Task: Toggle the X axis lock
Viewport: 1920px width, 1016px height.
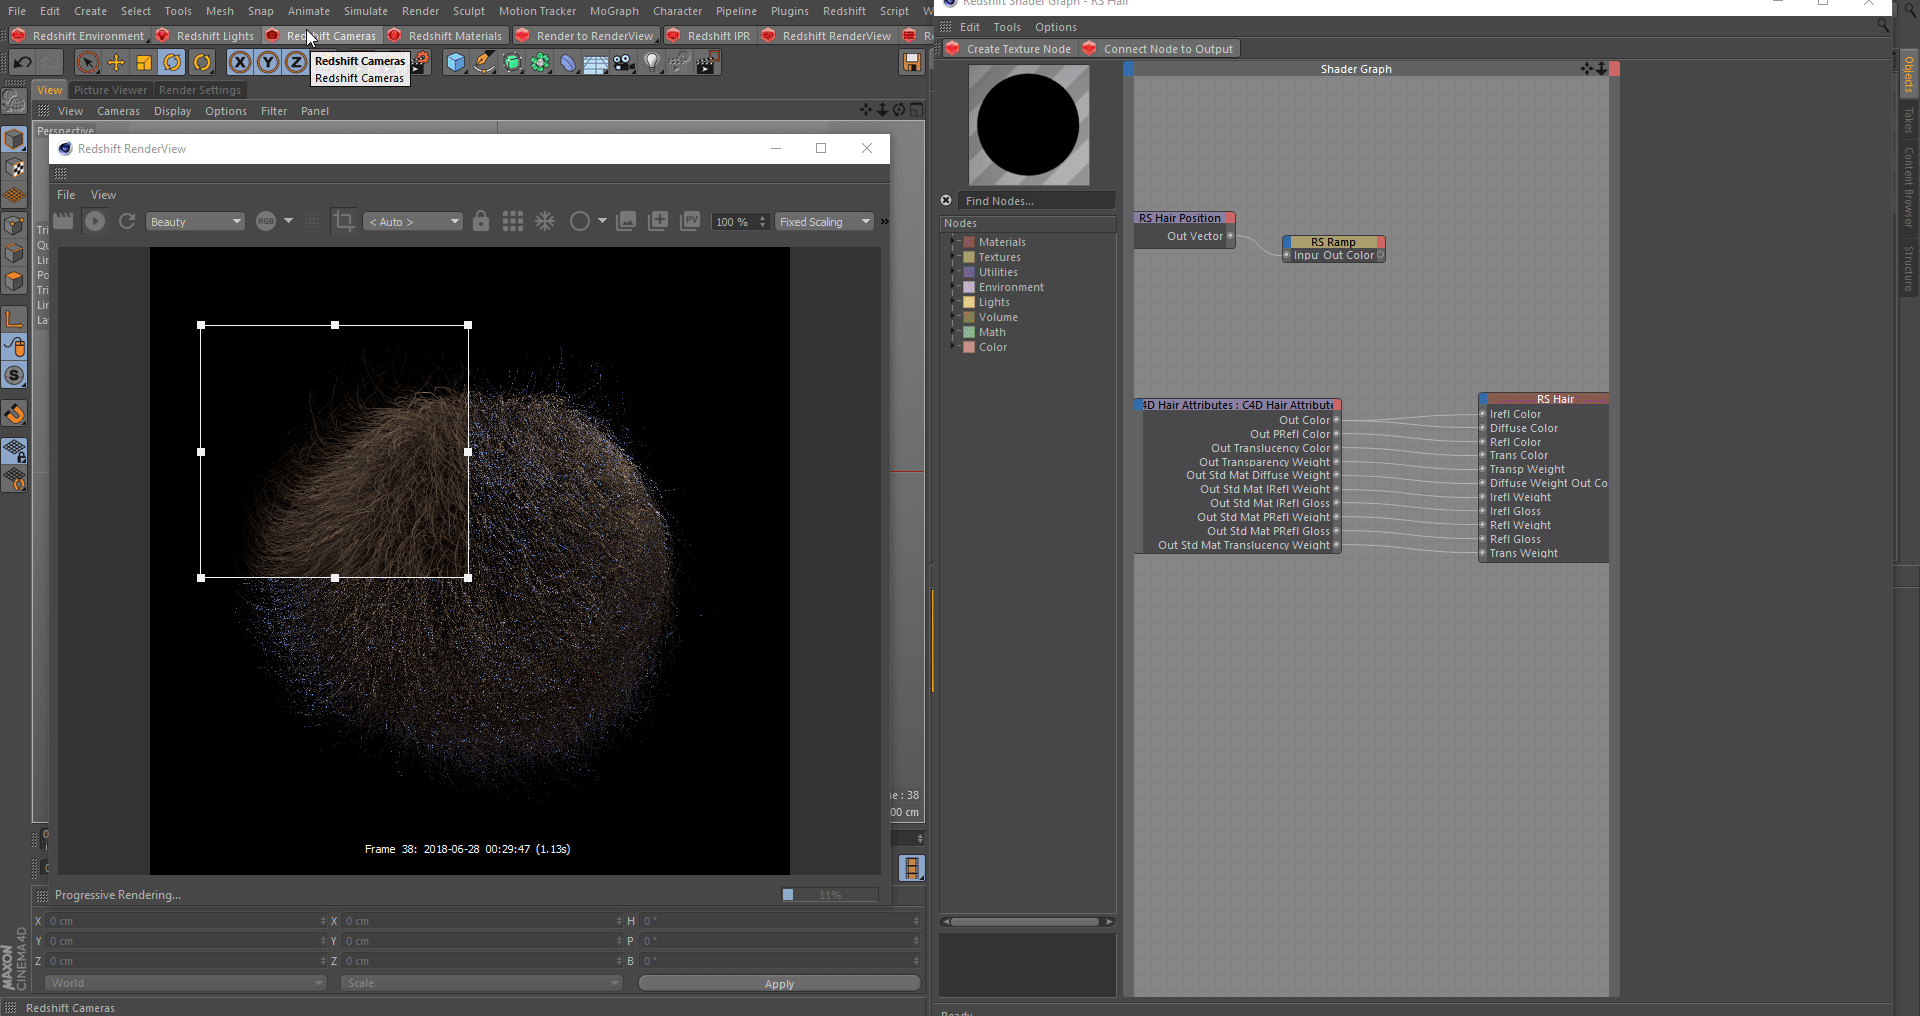Action: click(240, 63)
